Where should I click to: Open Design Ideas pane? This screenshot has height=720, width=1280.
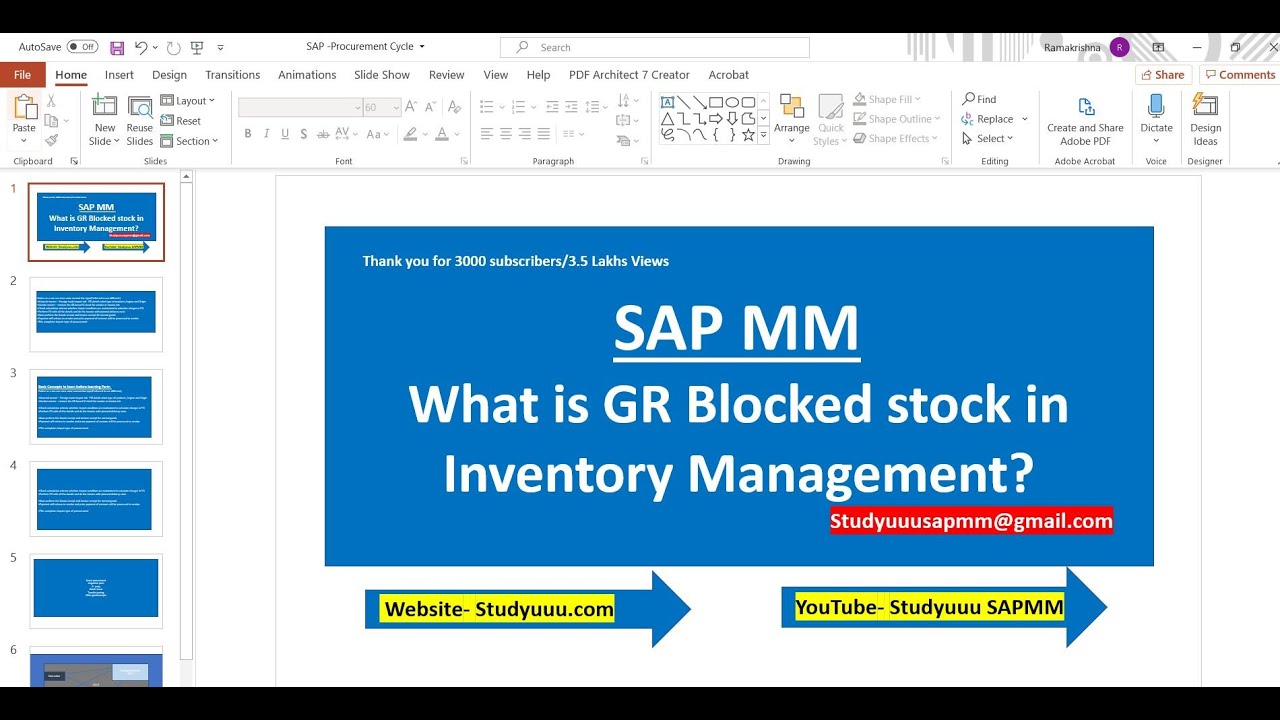[1205, 120]
